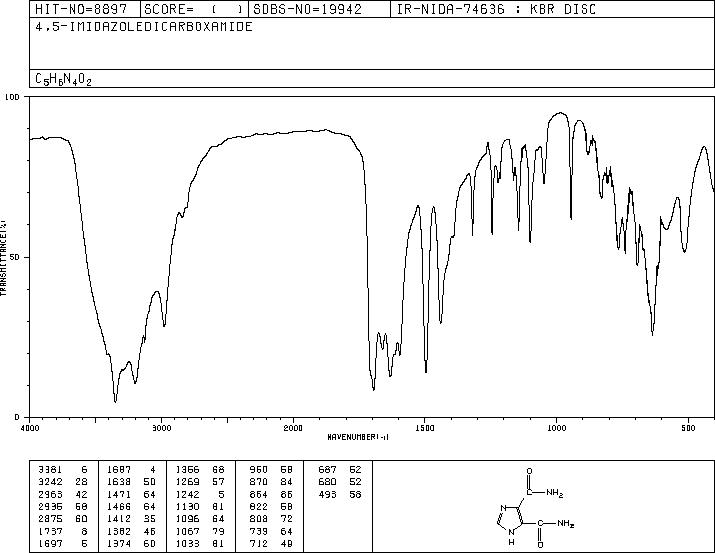Click the C5H6N4O2 molecular formula

click(x=63, y=79)
